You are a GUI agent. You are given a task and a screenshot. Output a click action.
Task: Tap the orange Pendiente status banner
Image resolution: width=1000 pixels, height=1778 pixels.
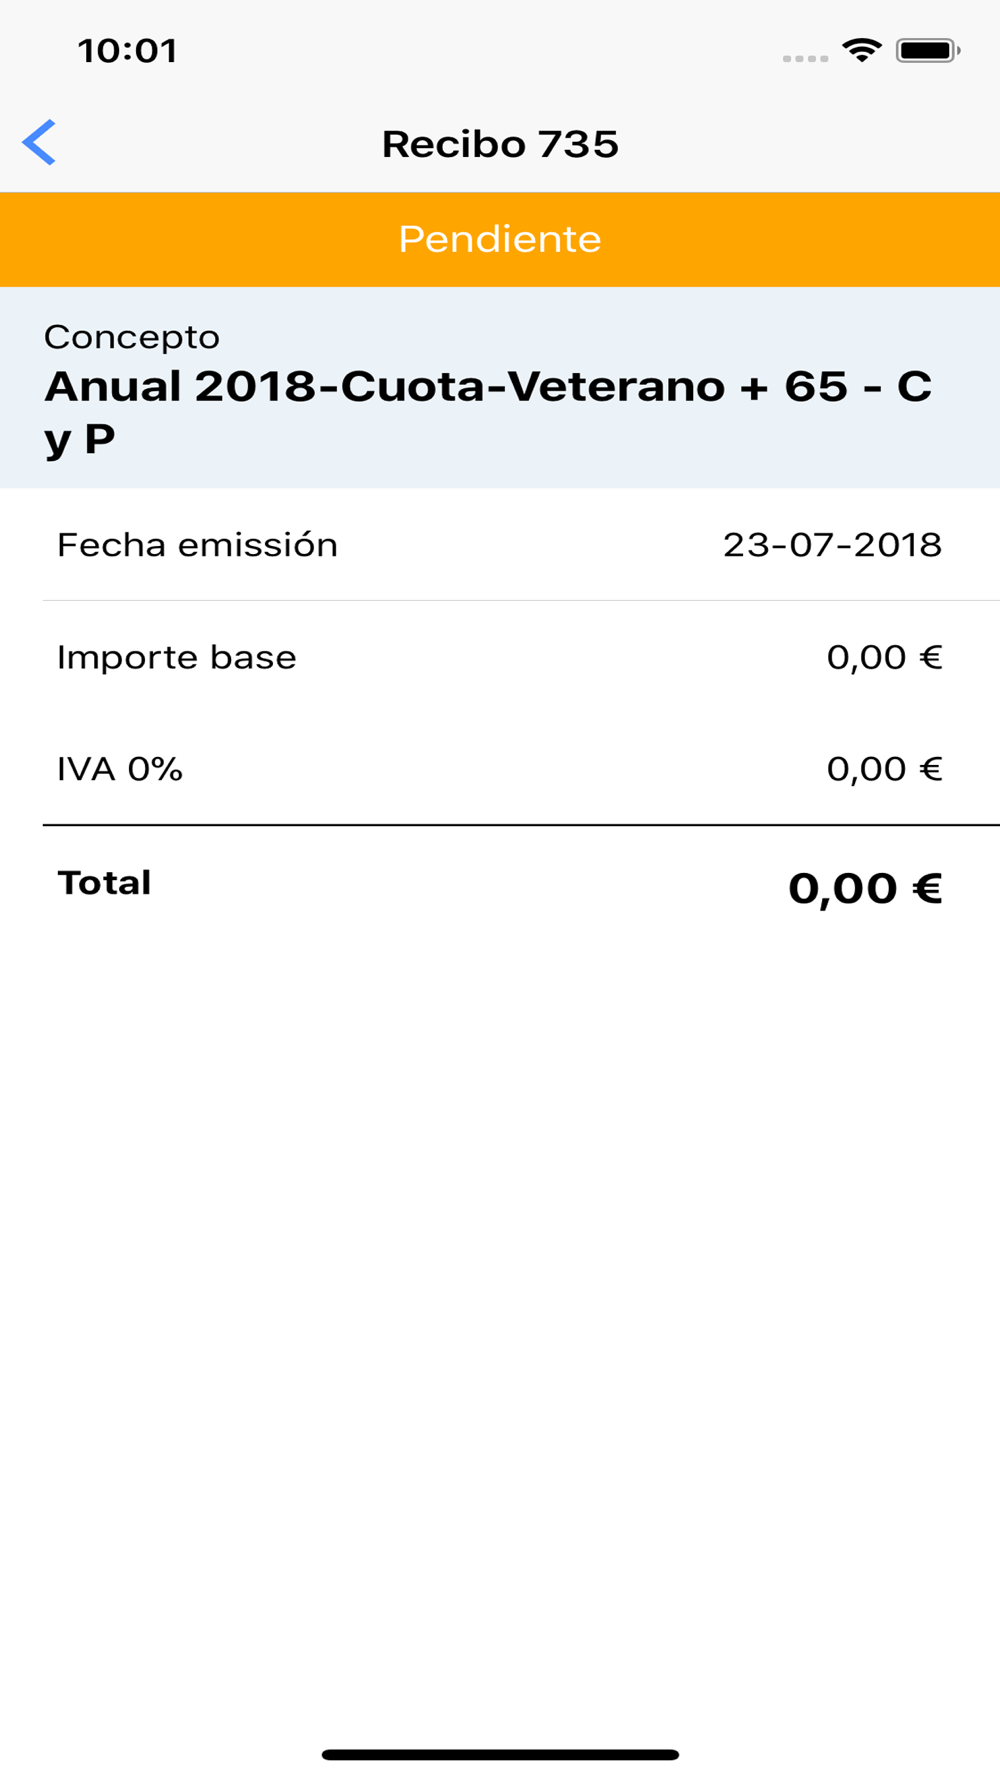click(500, 239)
